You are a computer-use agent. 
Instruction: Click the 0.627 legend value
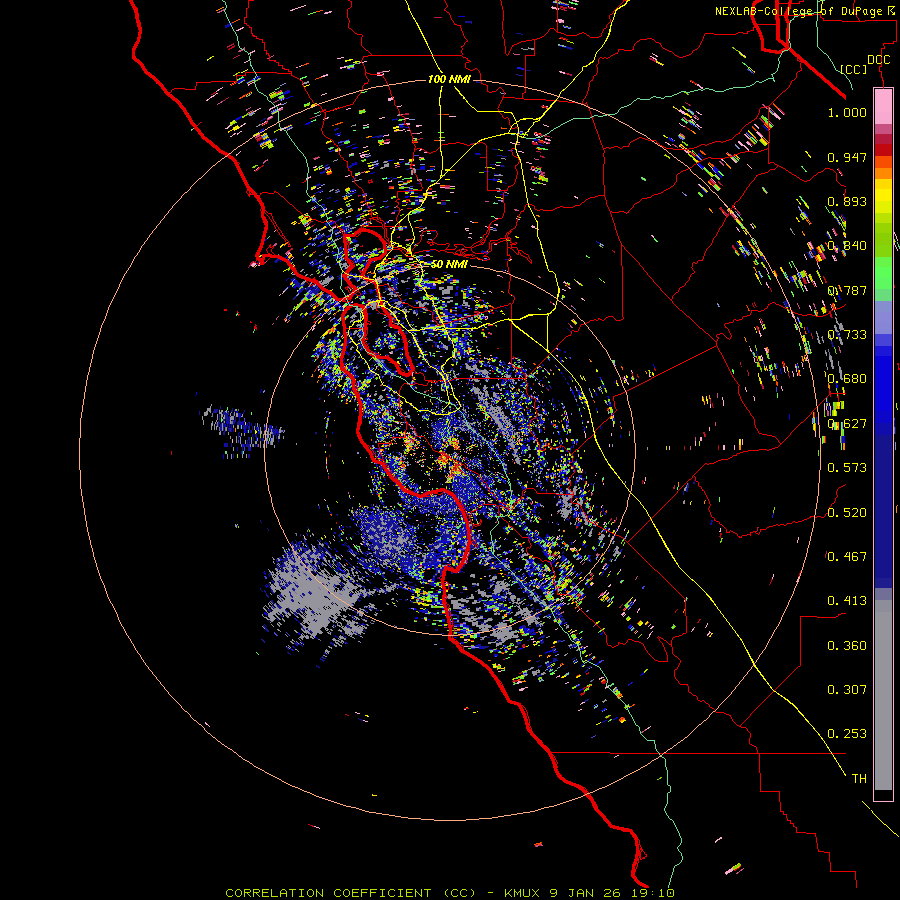point(847,424)
